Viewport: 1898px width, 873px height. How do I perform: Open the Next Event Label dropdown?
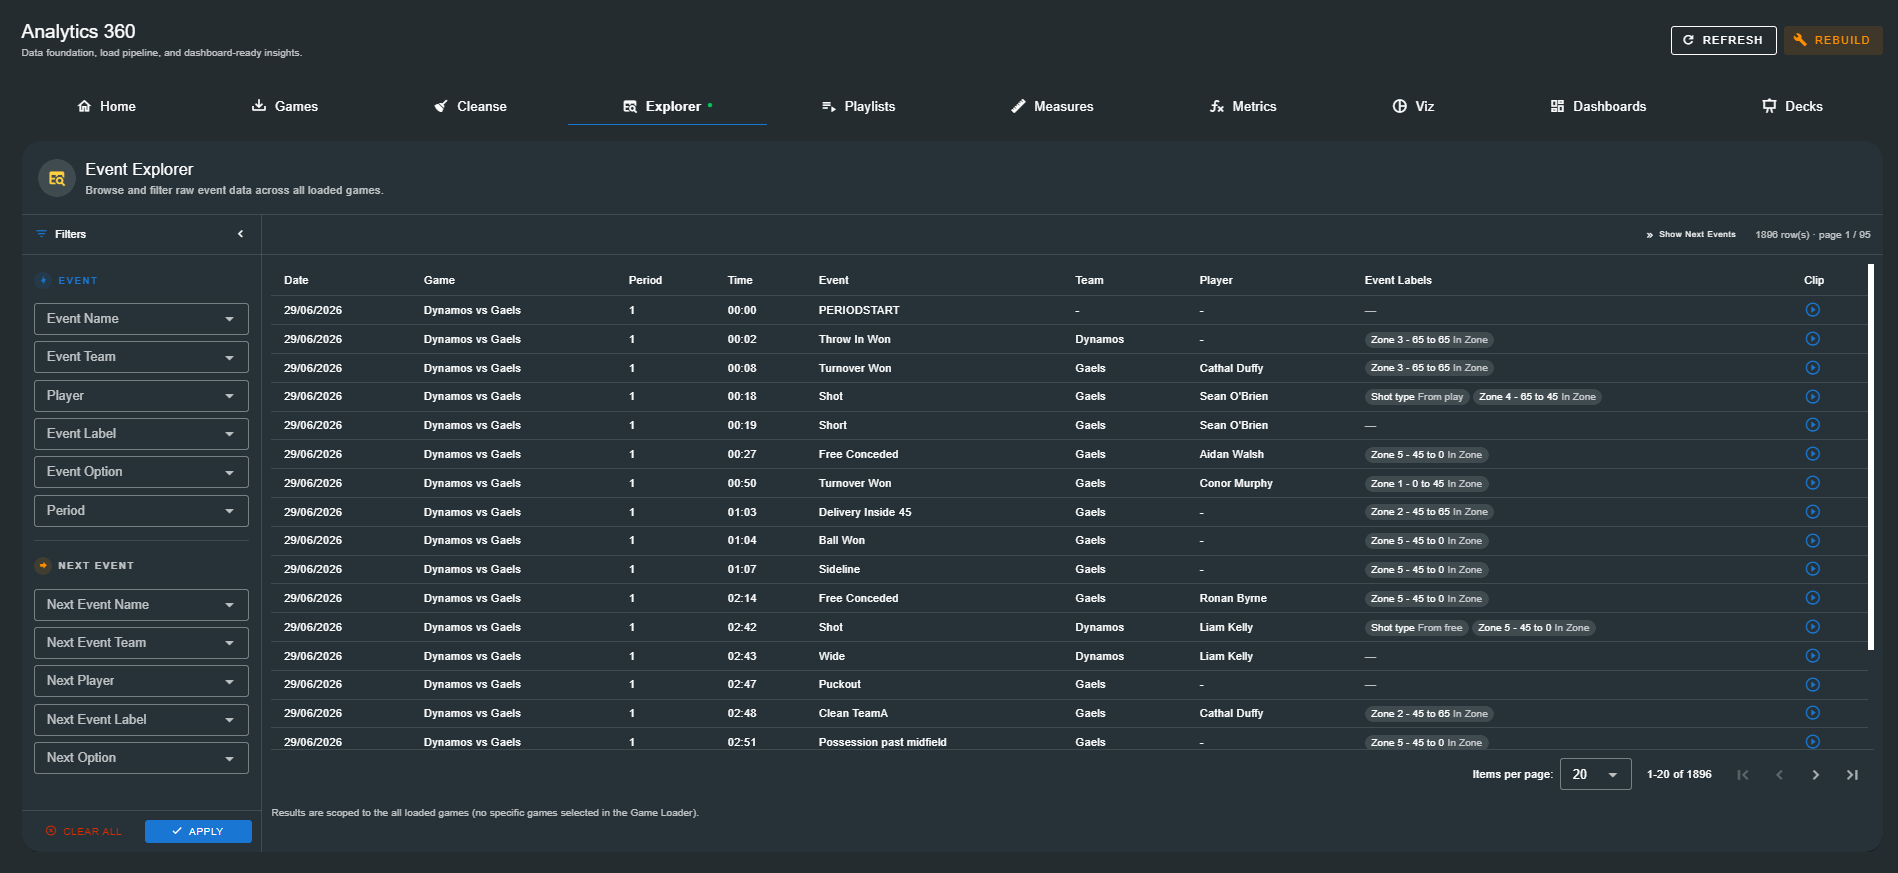point(141,720)
